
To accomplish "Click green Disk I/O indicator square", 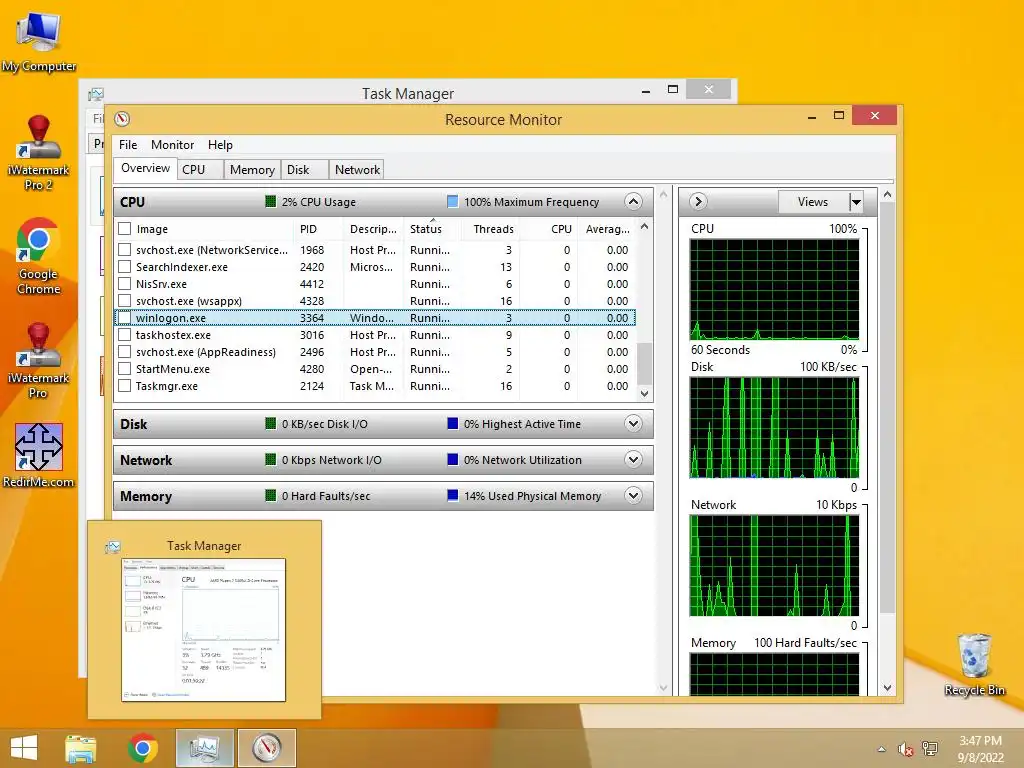I will click(270, 423).
